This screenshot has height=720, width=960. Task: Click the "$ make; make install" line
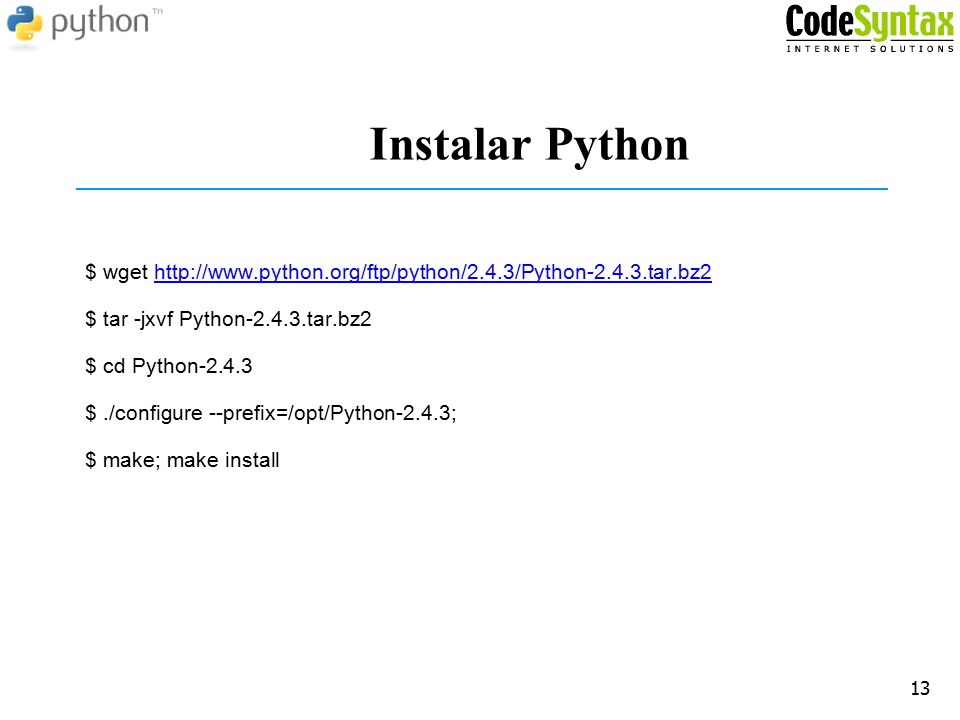182,460
